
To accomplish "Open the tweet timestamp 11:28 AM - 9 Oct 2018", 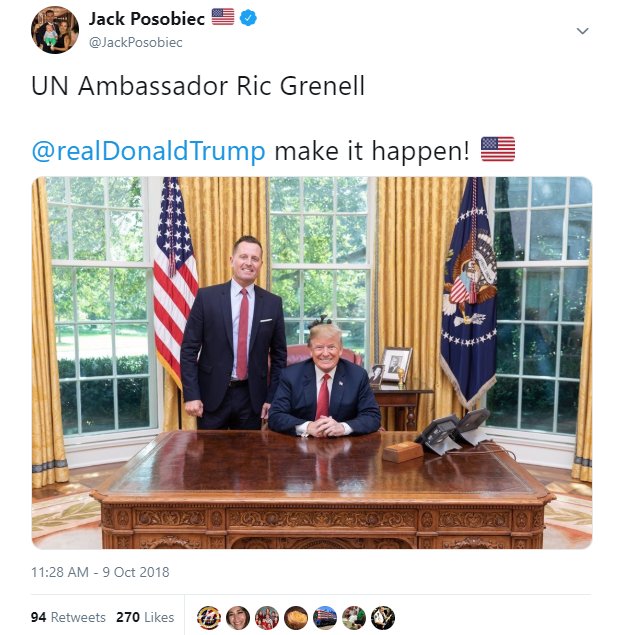I will point(100,572).
